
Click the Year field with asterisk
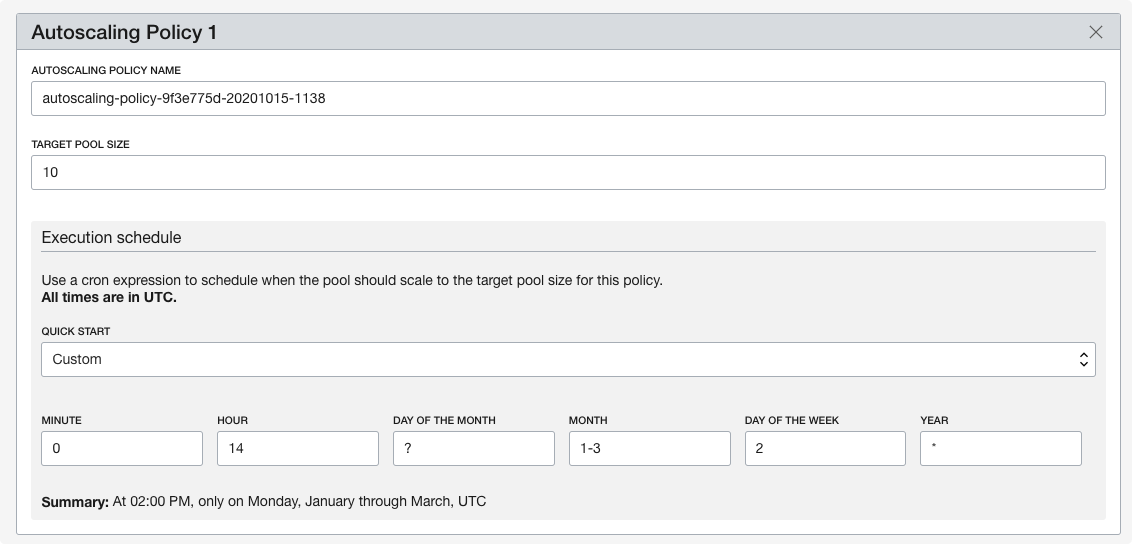click(1000, 449)
